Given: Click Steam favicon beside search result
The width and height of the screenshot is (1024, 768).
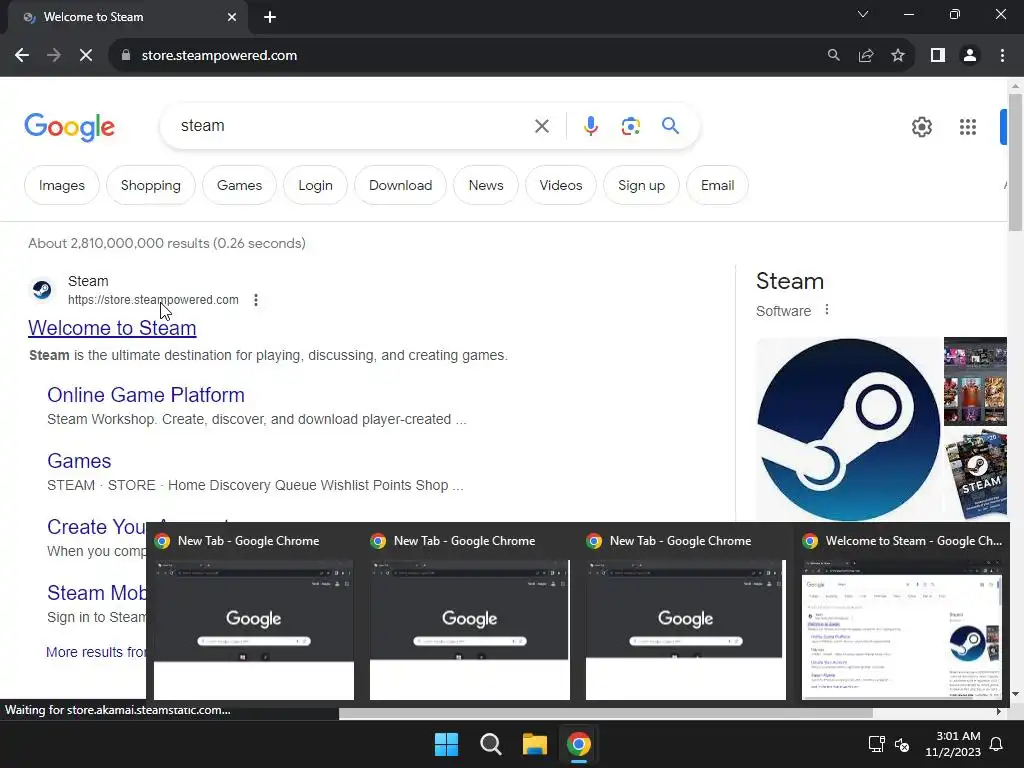Looking at the screenshot, I should tap(42, 289).
